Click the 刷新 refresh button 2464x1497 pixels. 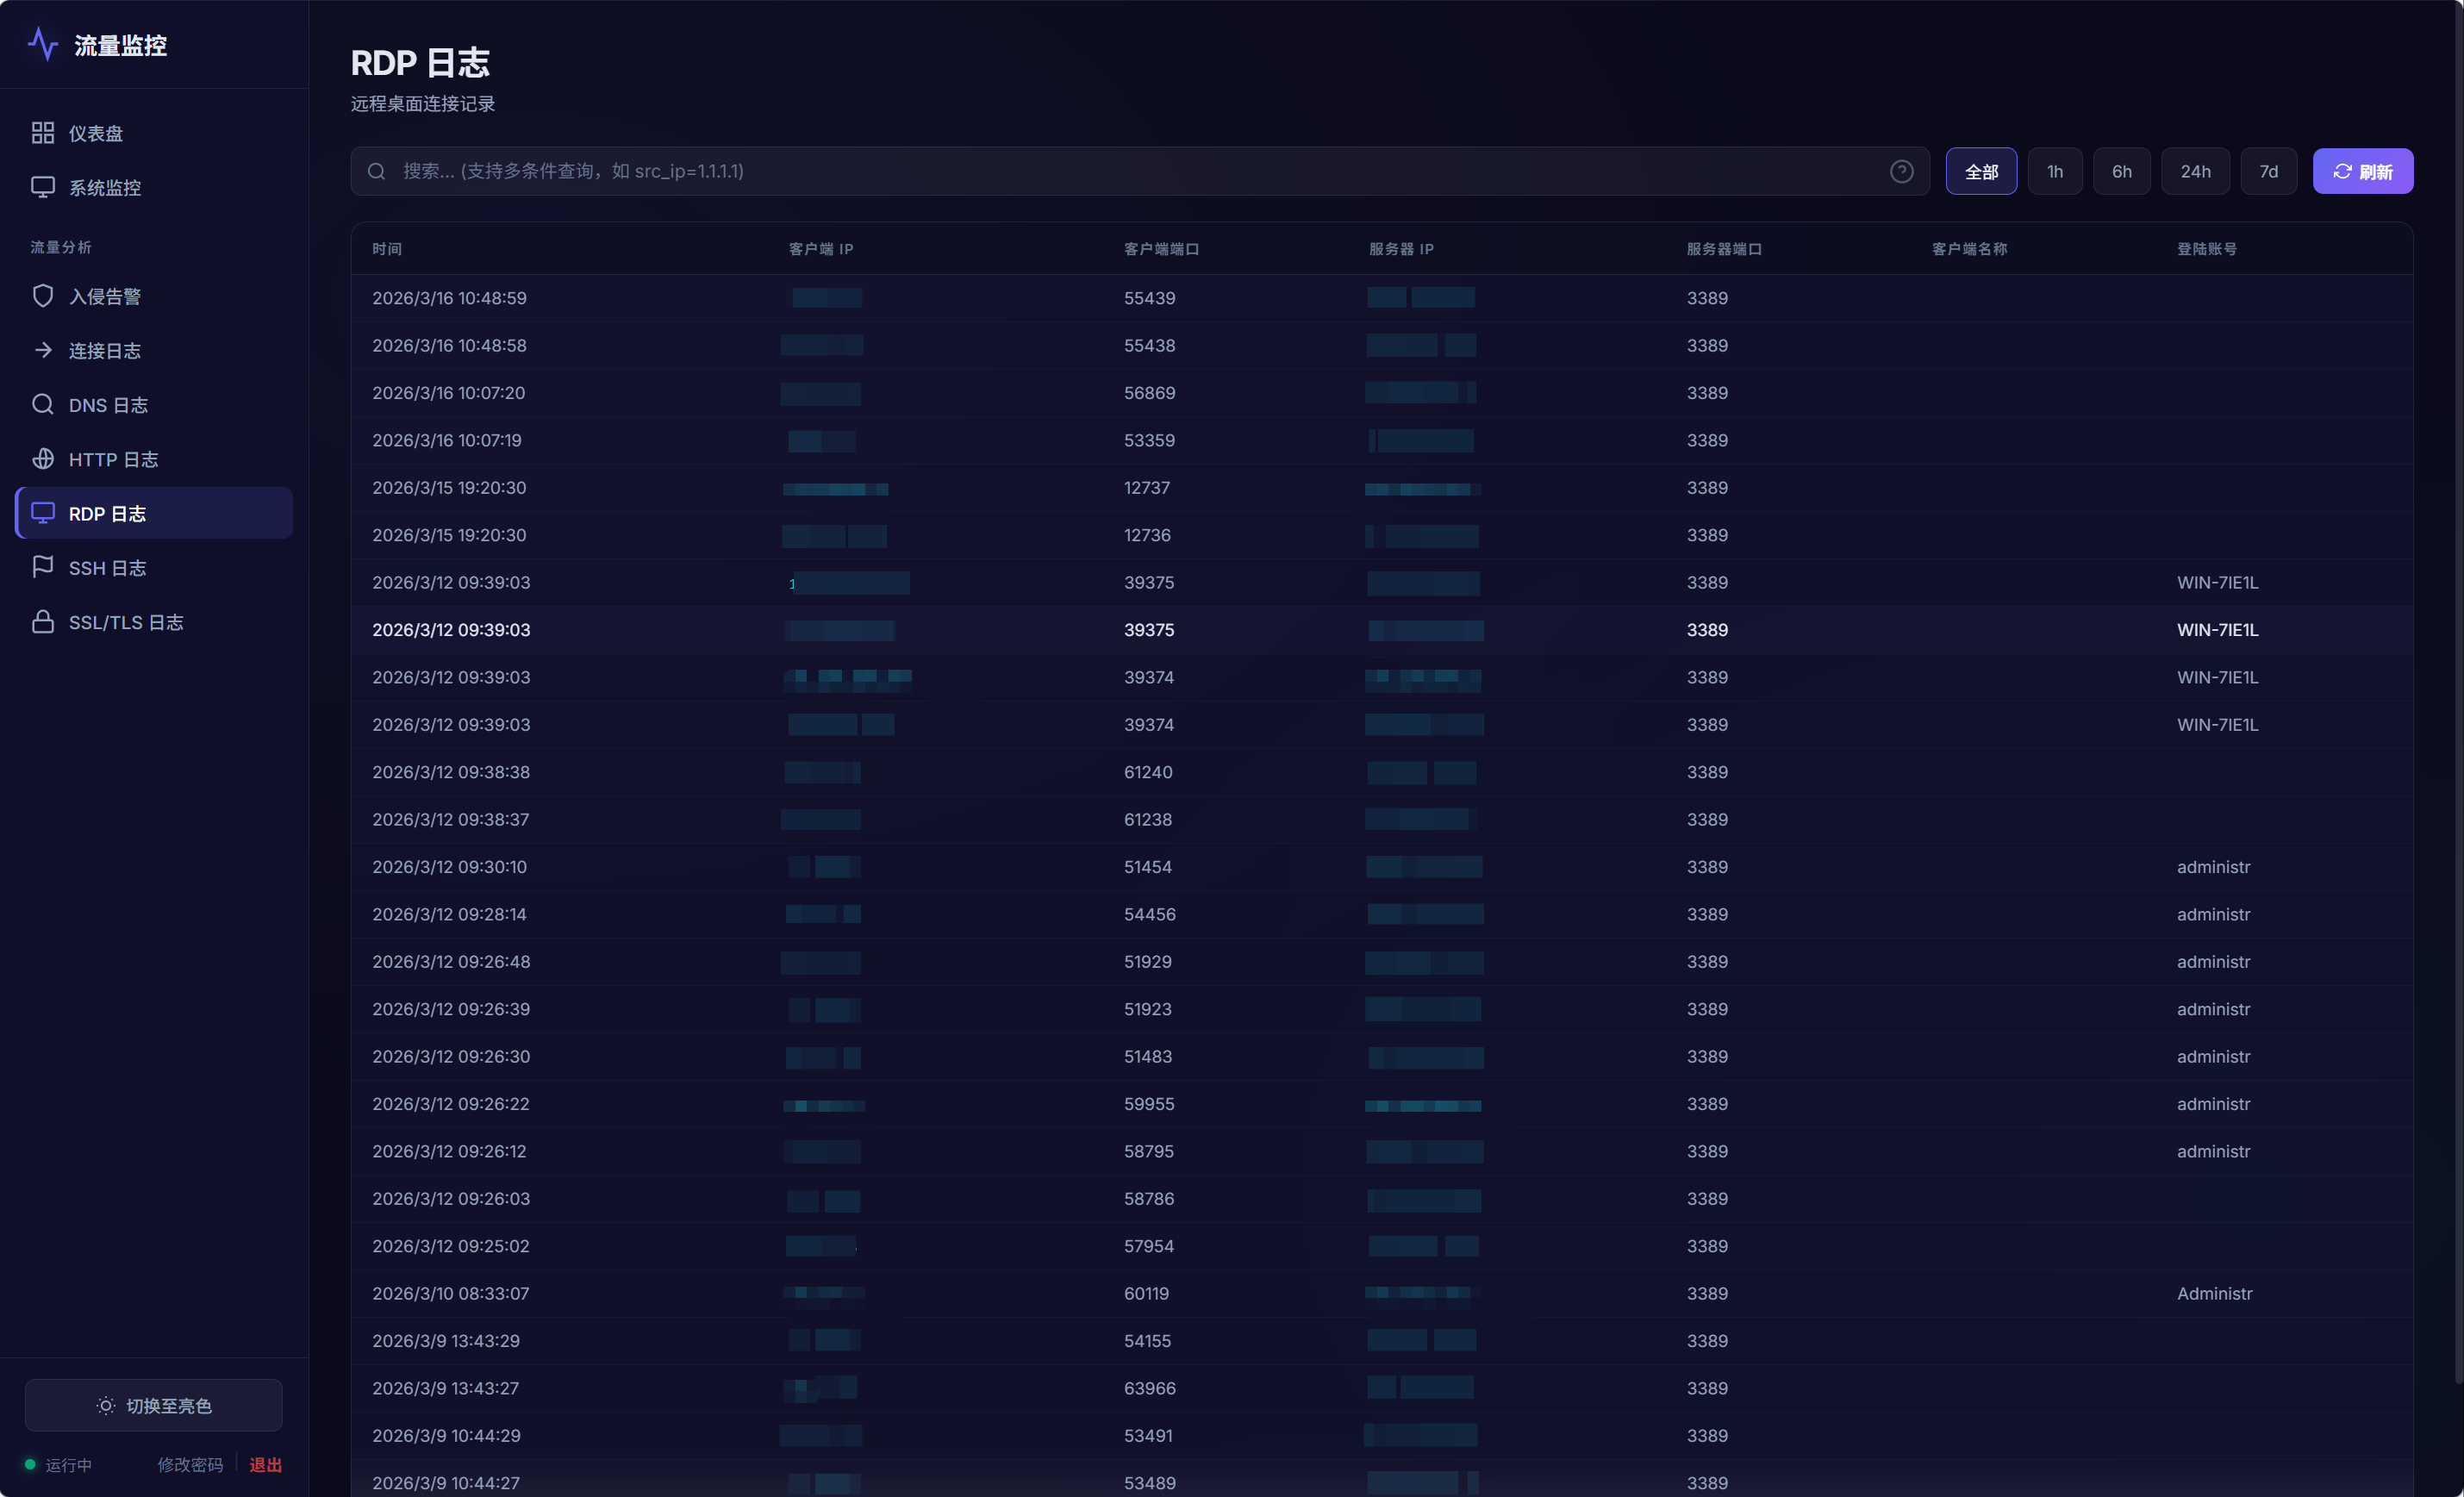click(2362, 171)
